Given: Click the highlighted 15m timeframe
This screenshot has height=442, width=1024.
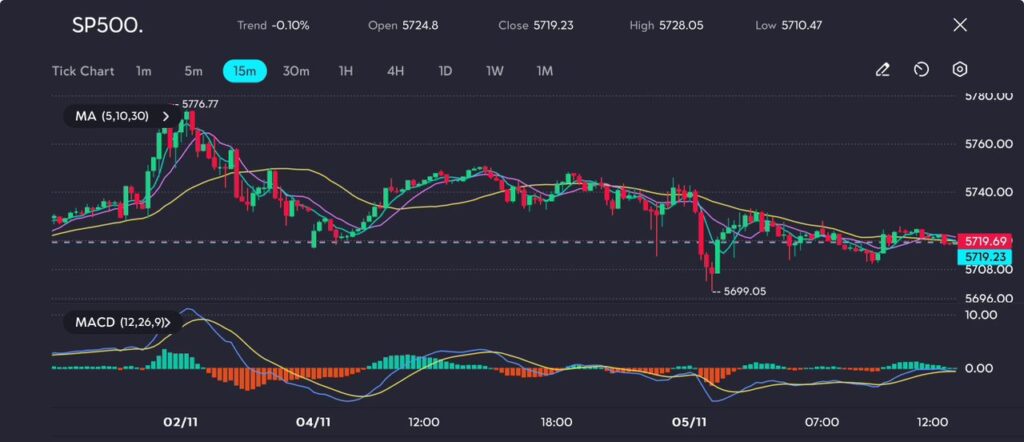Looking at the screenshot, I should [244, 71].
